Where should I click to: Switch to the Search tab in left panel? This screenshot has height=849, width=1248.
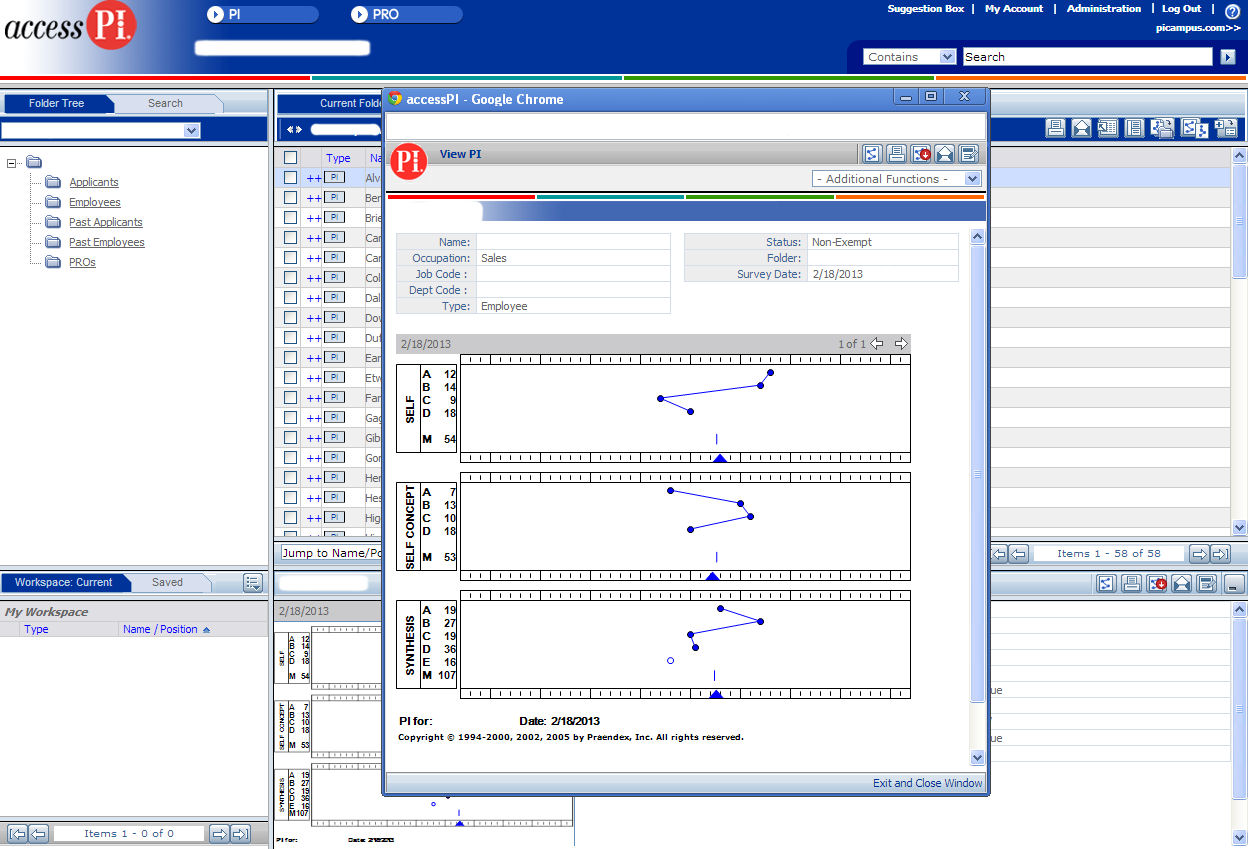[x=165, y=103]
